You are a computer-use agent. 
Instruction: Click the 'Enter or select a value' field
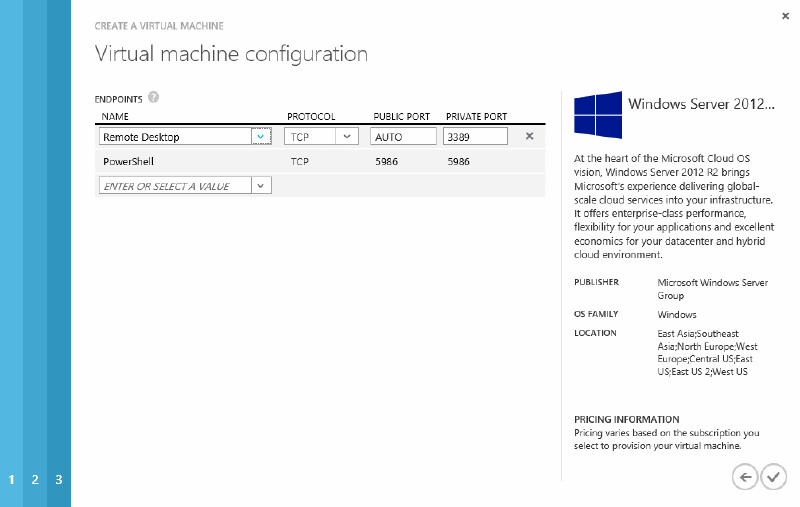click(175, 185)
